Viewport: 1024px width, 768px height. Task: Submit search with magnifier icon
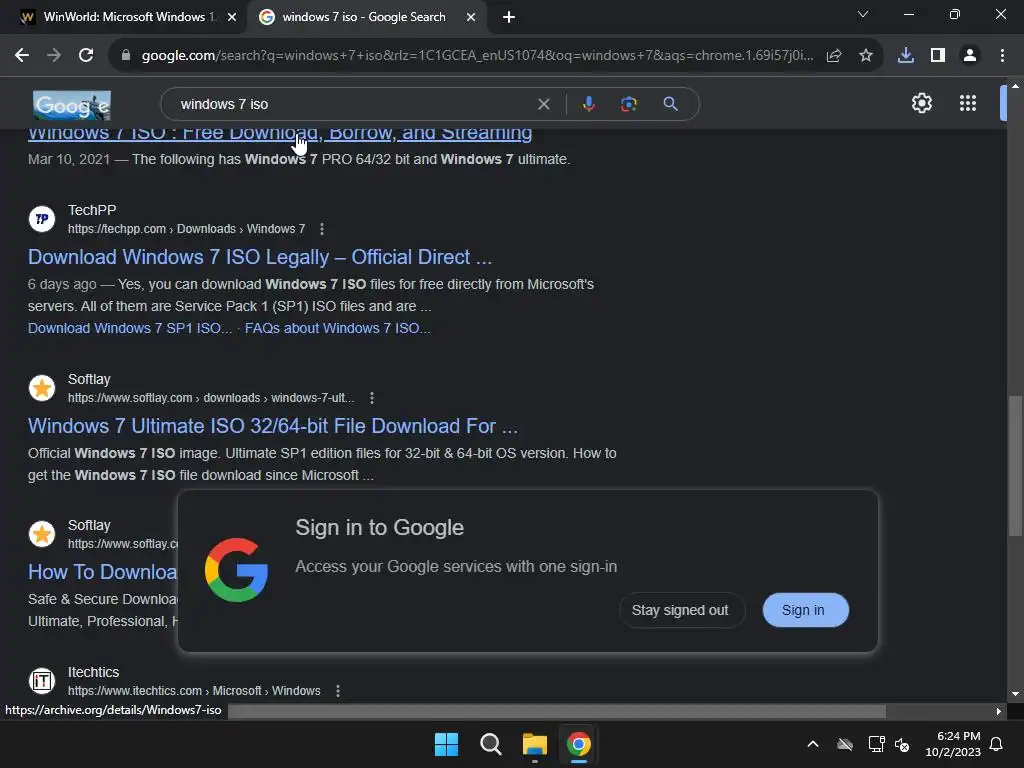(670, 104)
